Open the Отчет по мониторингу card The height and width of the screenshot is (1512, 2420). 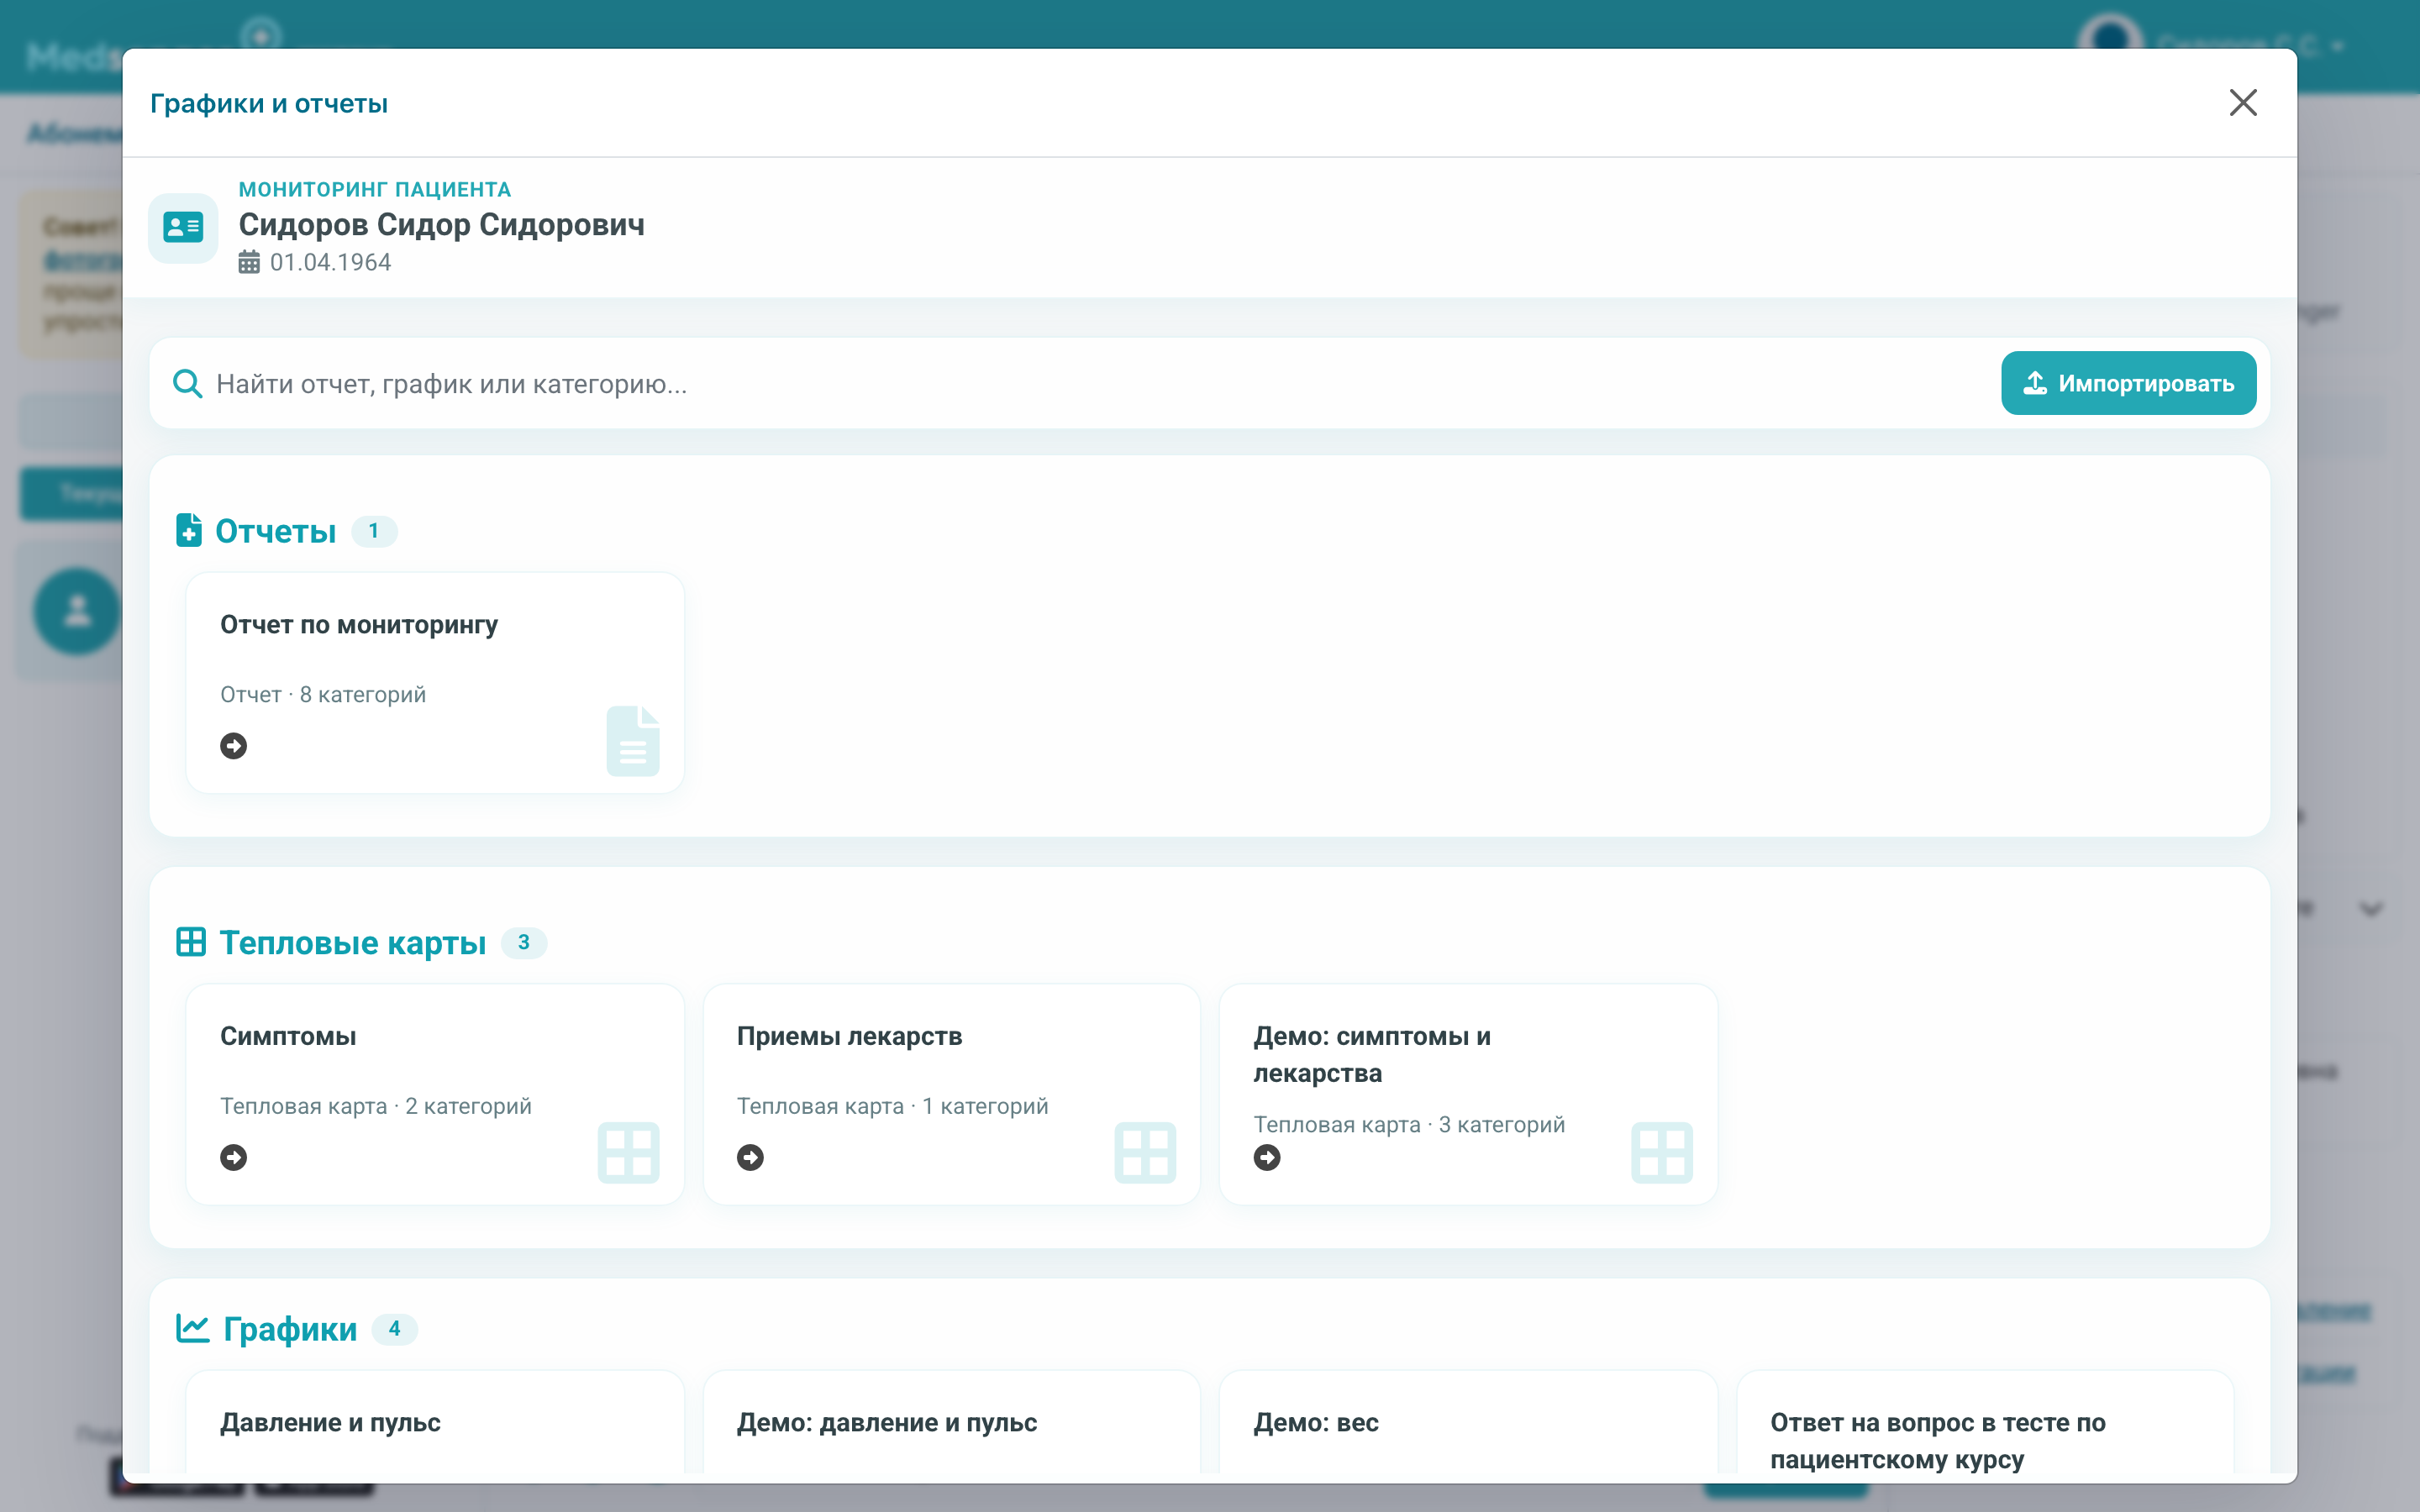(435, 683)
